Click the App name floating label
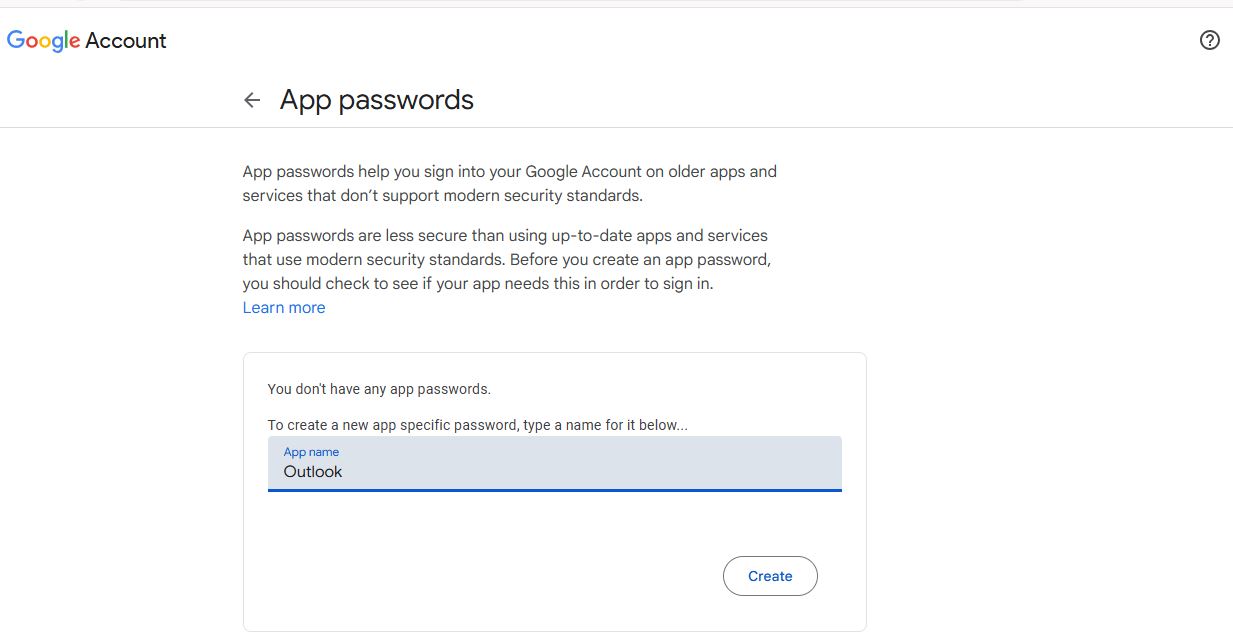Image resolution: width=1233 pixels, height=637 pixels. 311,451
